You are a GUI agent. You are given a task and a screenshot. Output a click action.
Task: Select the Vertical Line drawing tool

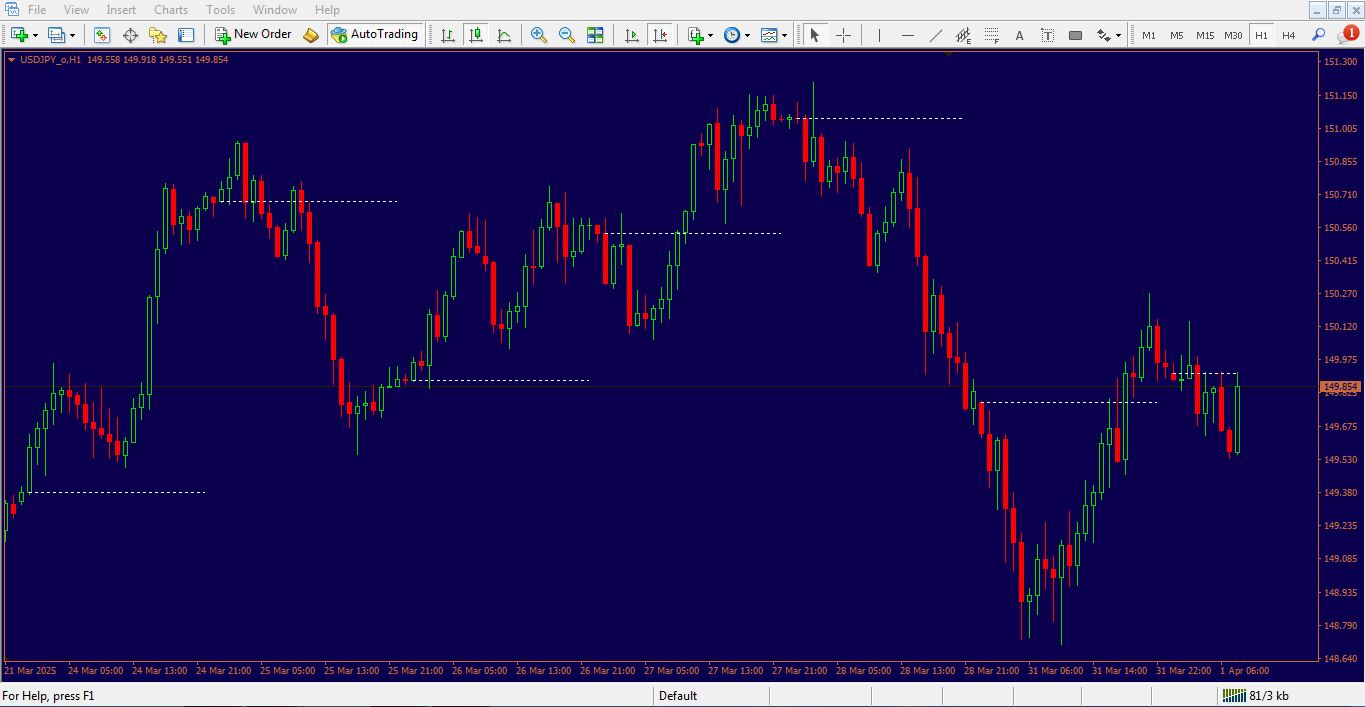879,35
